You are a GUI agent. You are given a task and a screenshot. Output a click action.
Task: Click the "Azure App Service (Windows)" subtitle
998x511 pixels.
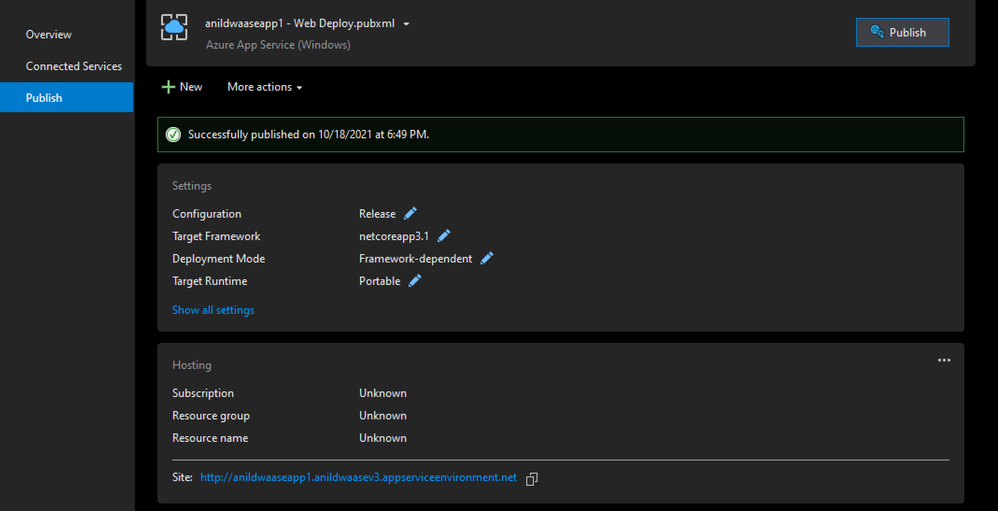[x=278, y=45]
